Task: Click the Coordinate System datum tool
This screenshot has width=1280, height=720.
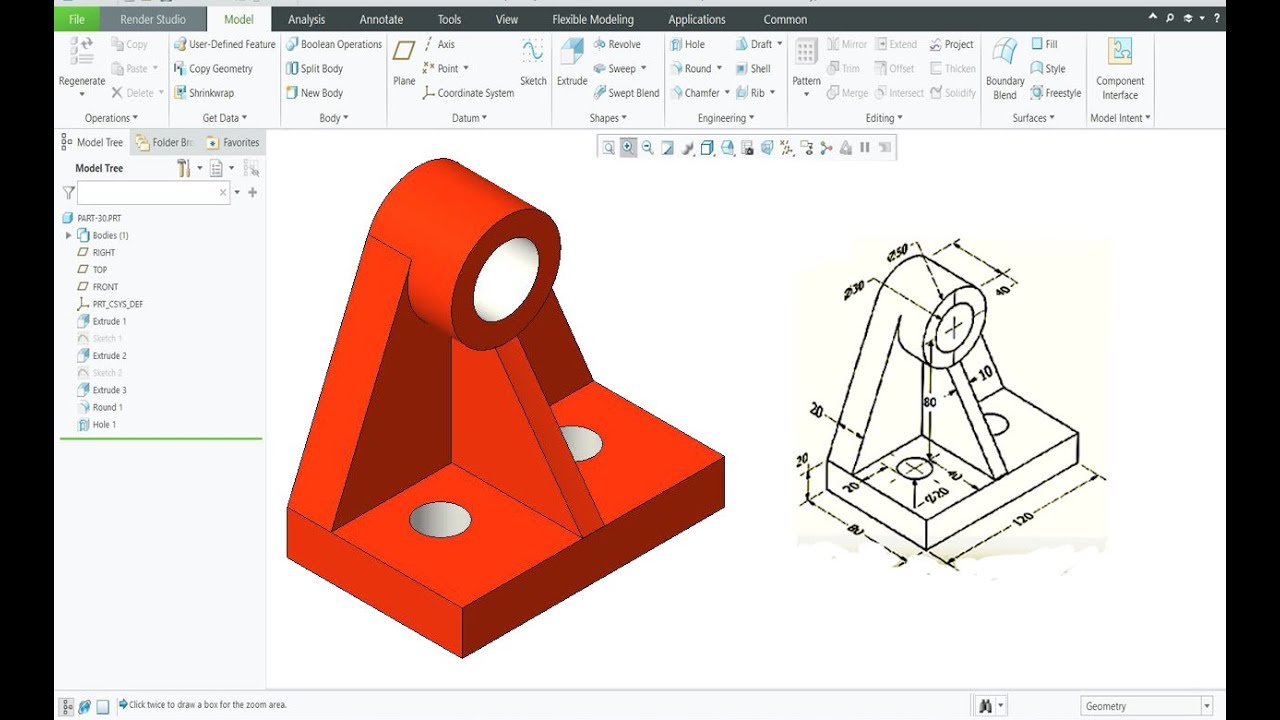Action: click(x=468, y=93)
